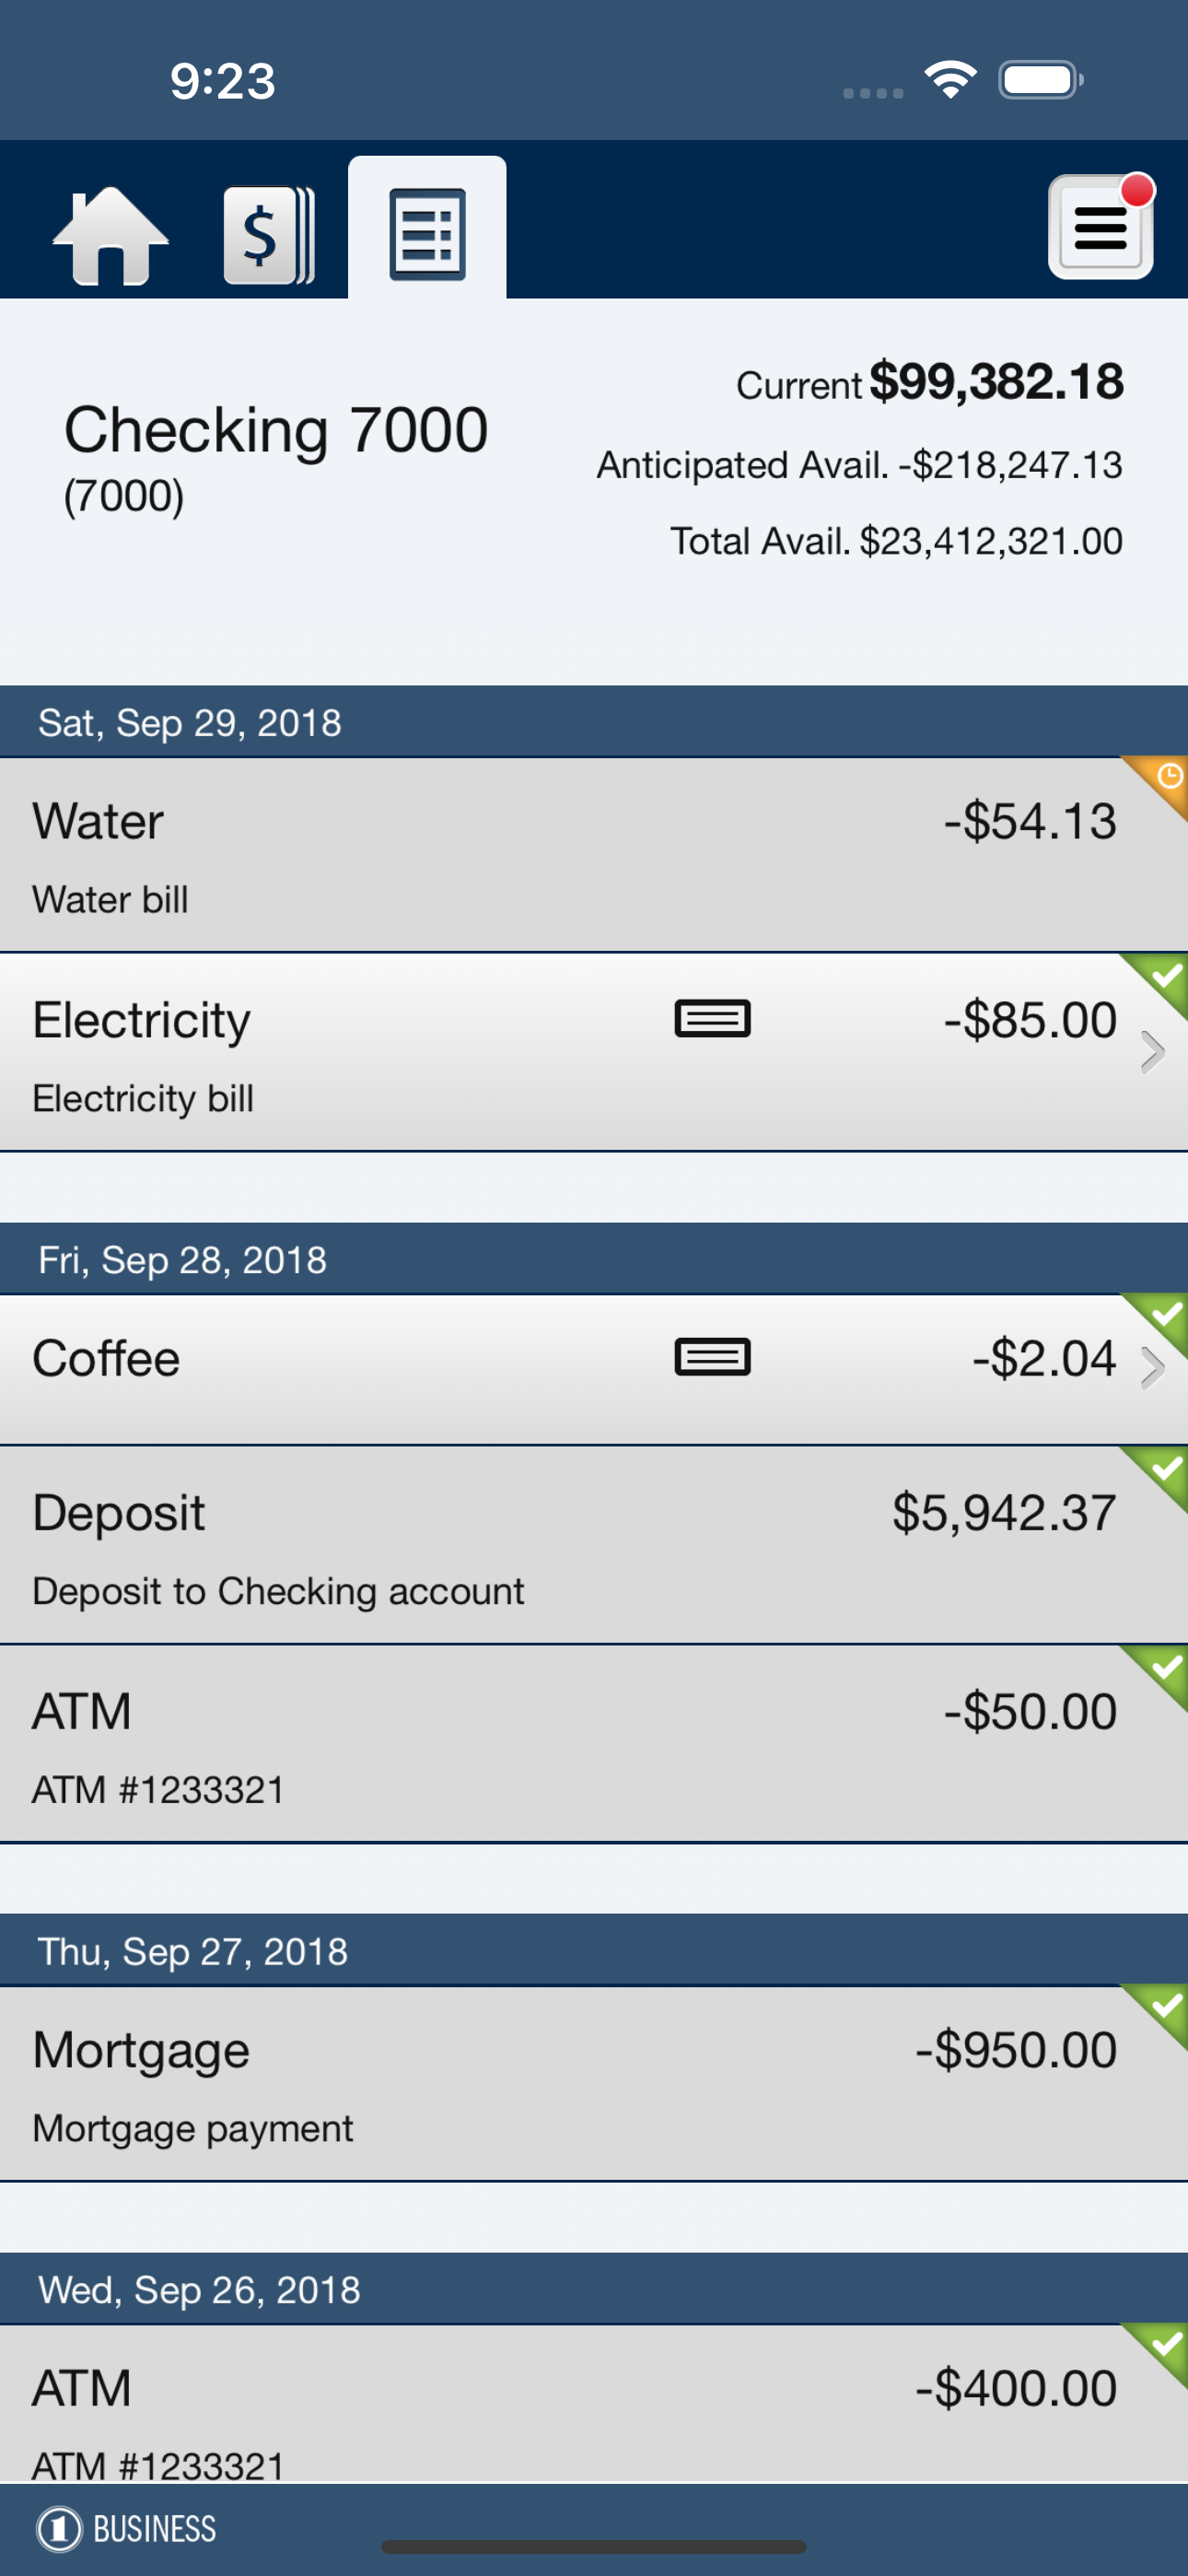
Task: Tap check image icon on Coffee row
Action: 712,1357
